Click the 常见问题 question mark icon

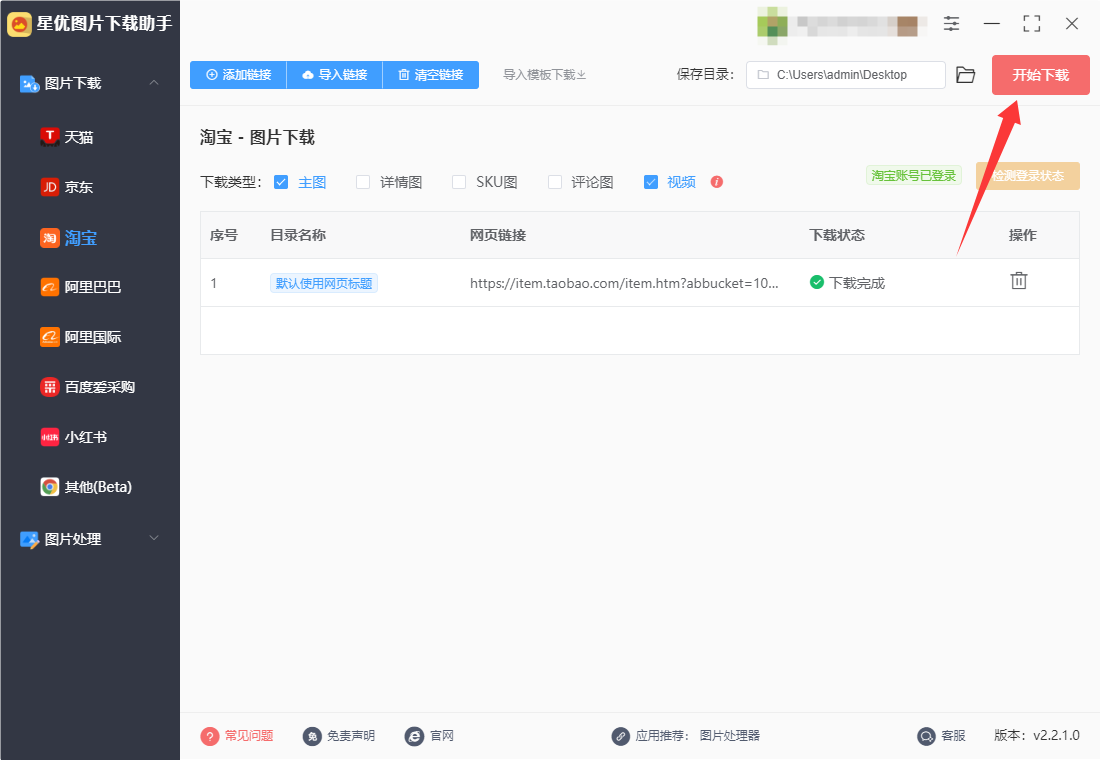click(210, 735)
